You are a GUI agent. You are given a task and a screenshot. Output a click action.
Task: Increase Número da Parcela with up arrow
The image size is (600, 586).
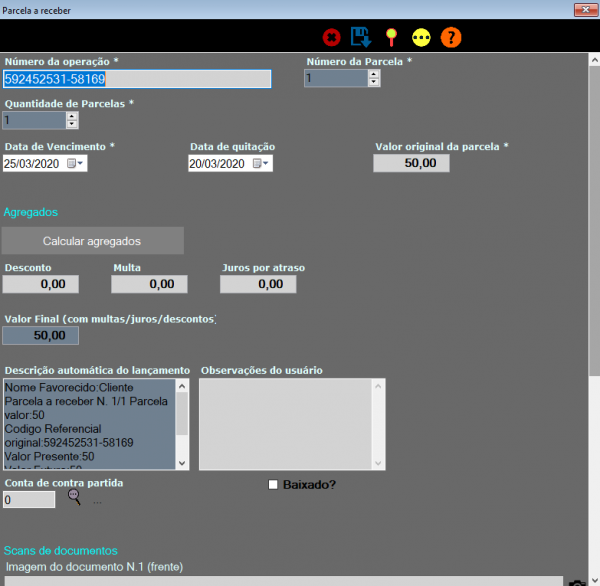tap(374, 74)
